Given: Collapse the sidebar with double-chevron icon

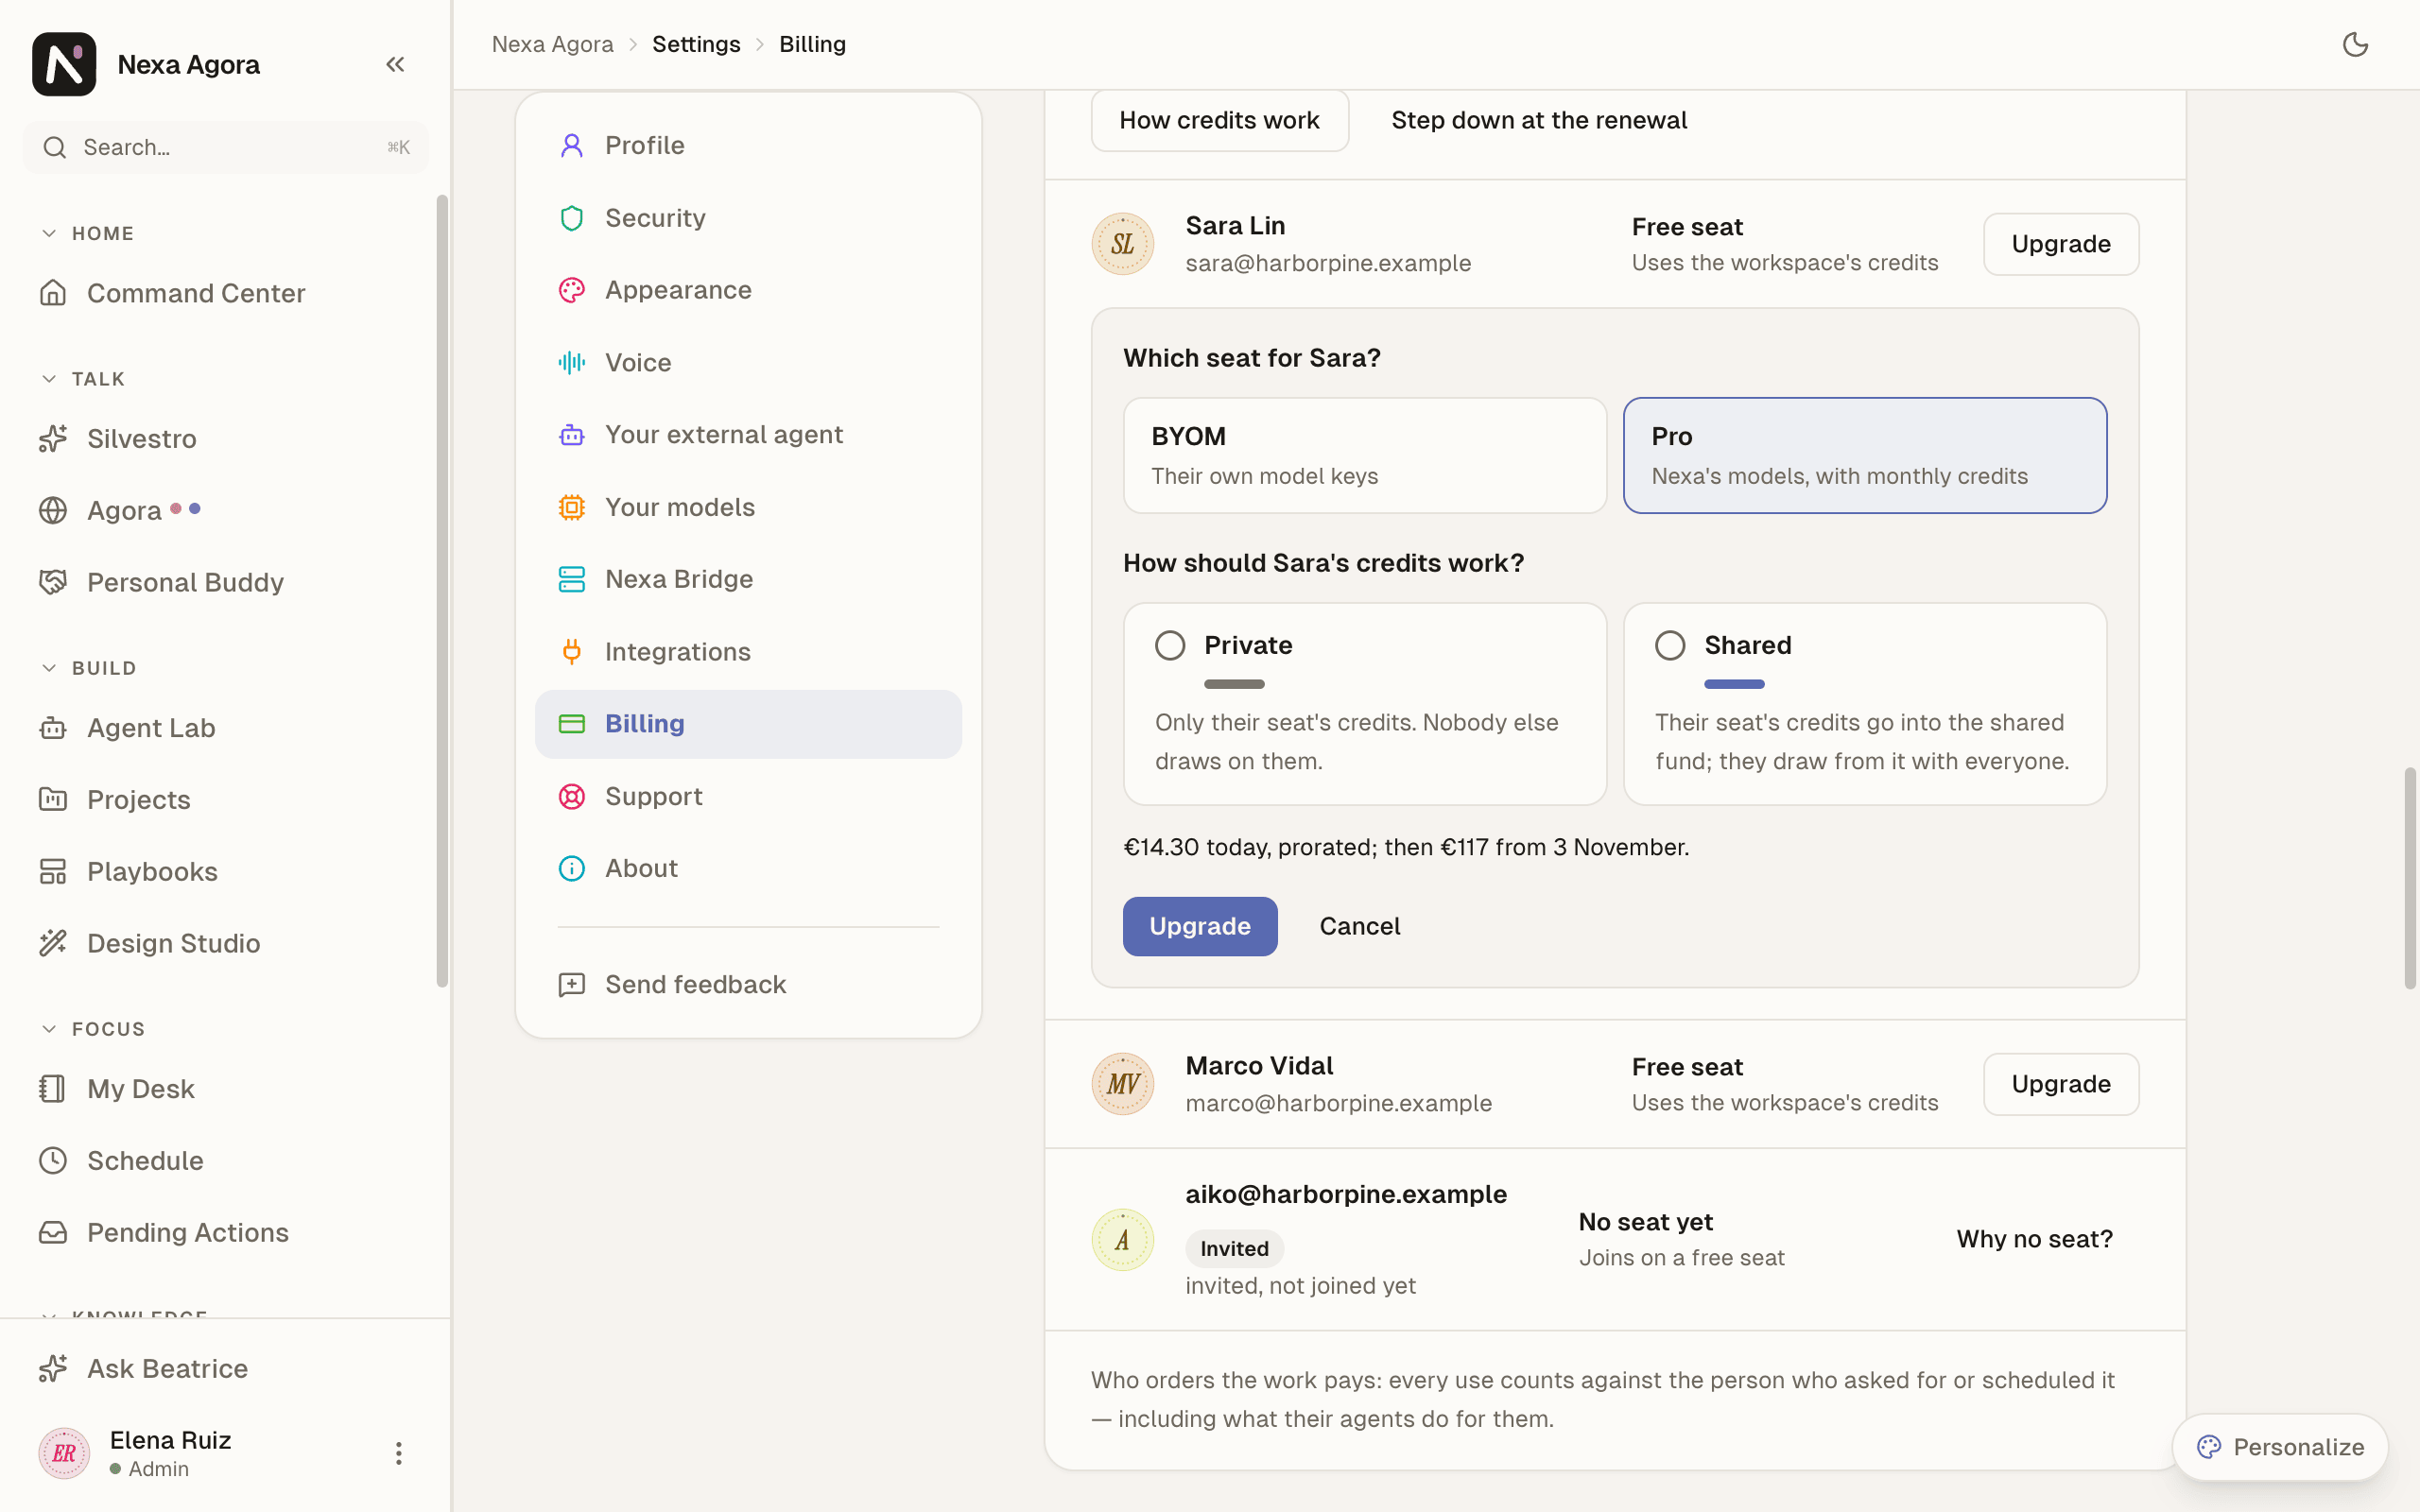Looking at the screenshot, I should tap(395, 65).
